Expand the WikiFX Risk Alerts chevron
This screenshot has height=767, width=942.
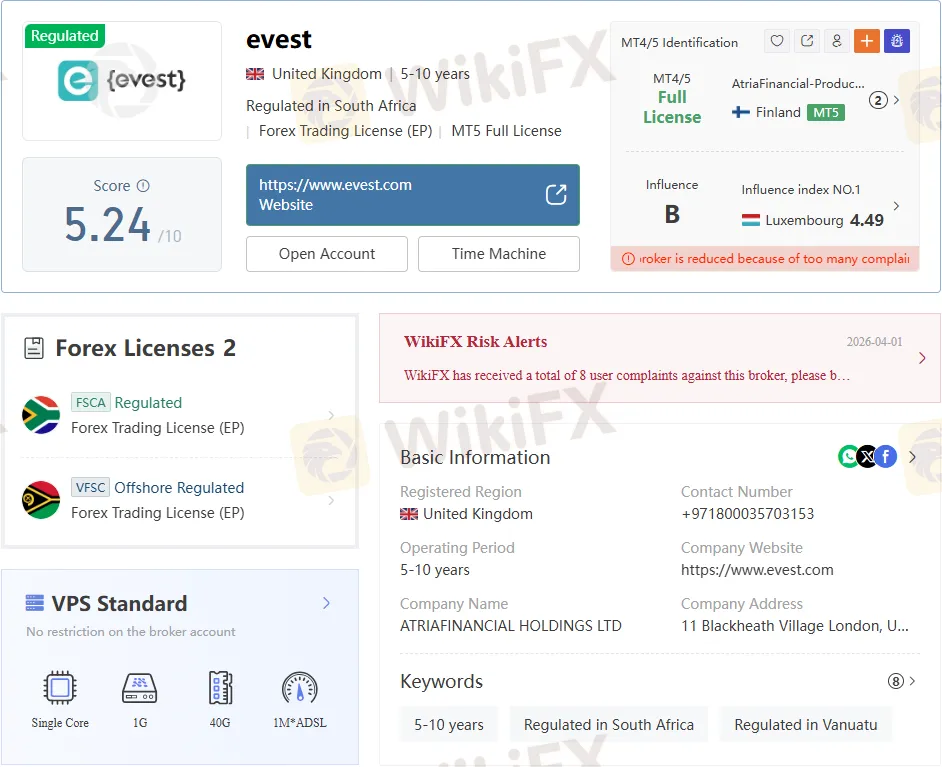[x=922, y=359]
